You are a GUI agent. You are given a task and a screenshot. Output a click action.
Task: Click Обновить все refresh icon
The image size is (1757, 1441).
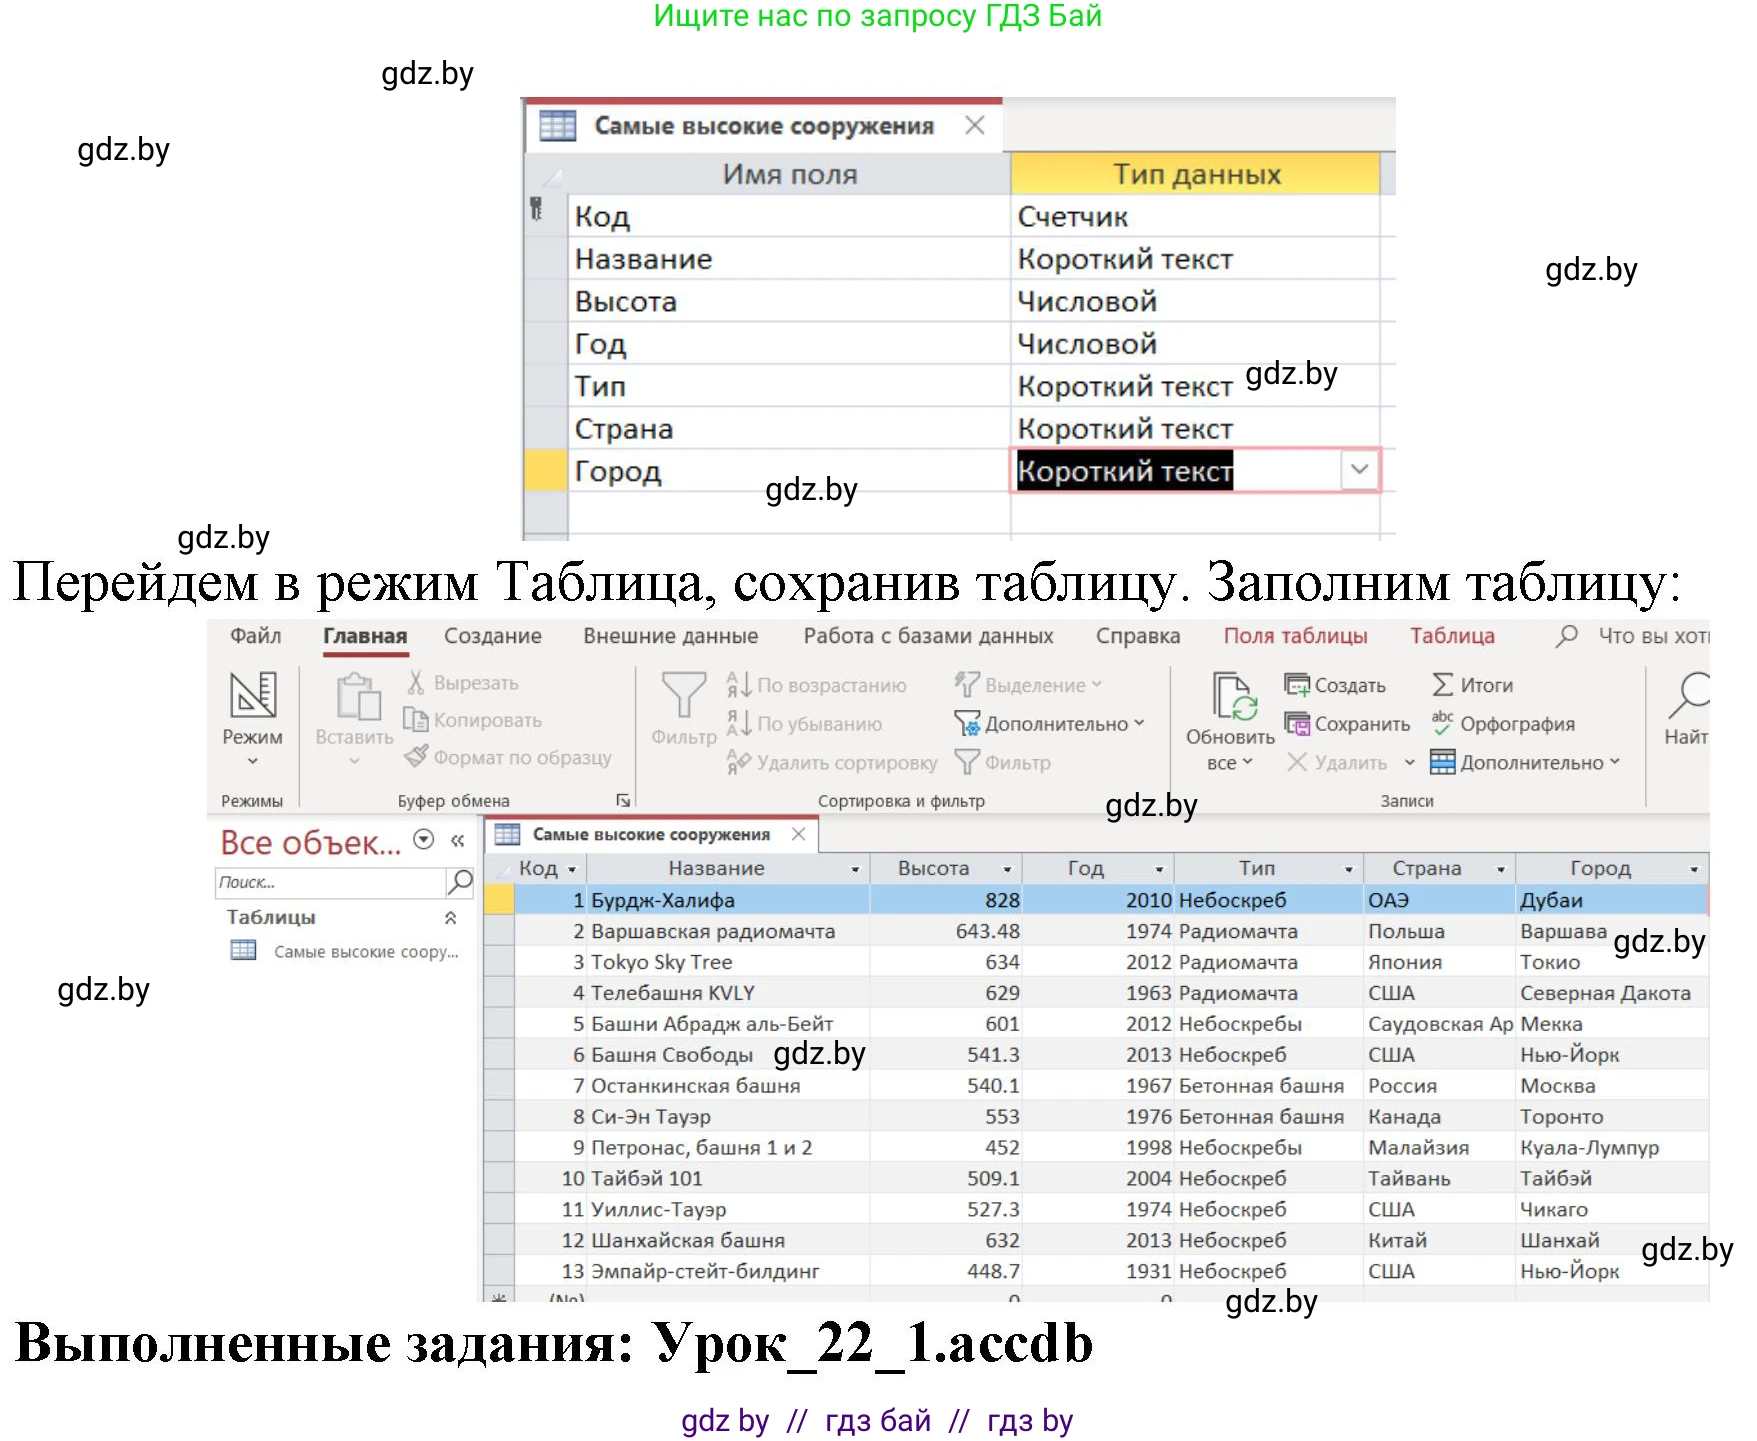(1232, 695)
